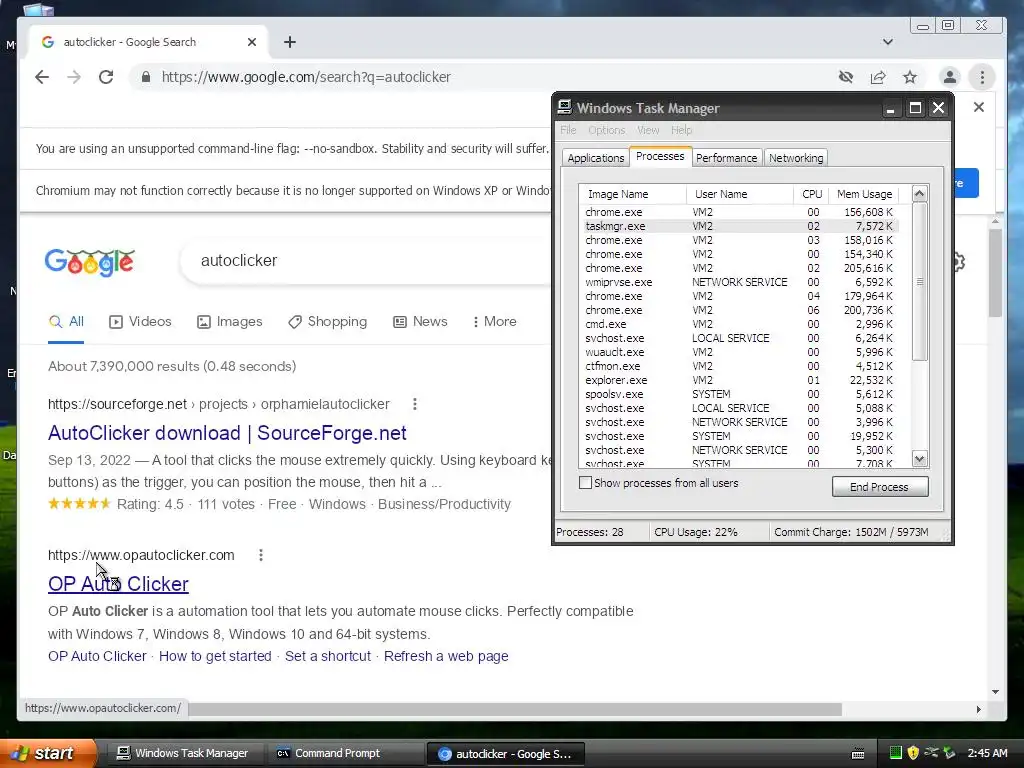1024x768 pixels.
Task: Dismiss the unsupported flag warning bar
Action: tap(978, 107)
